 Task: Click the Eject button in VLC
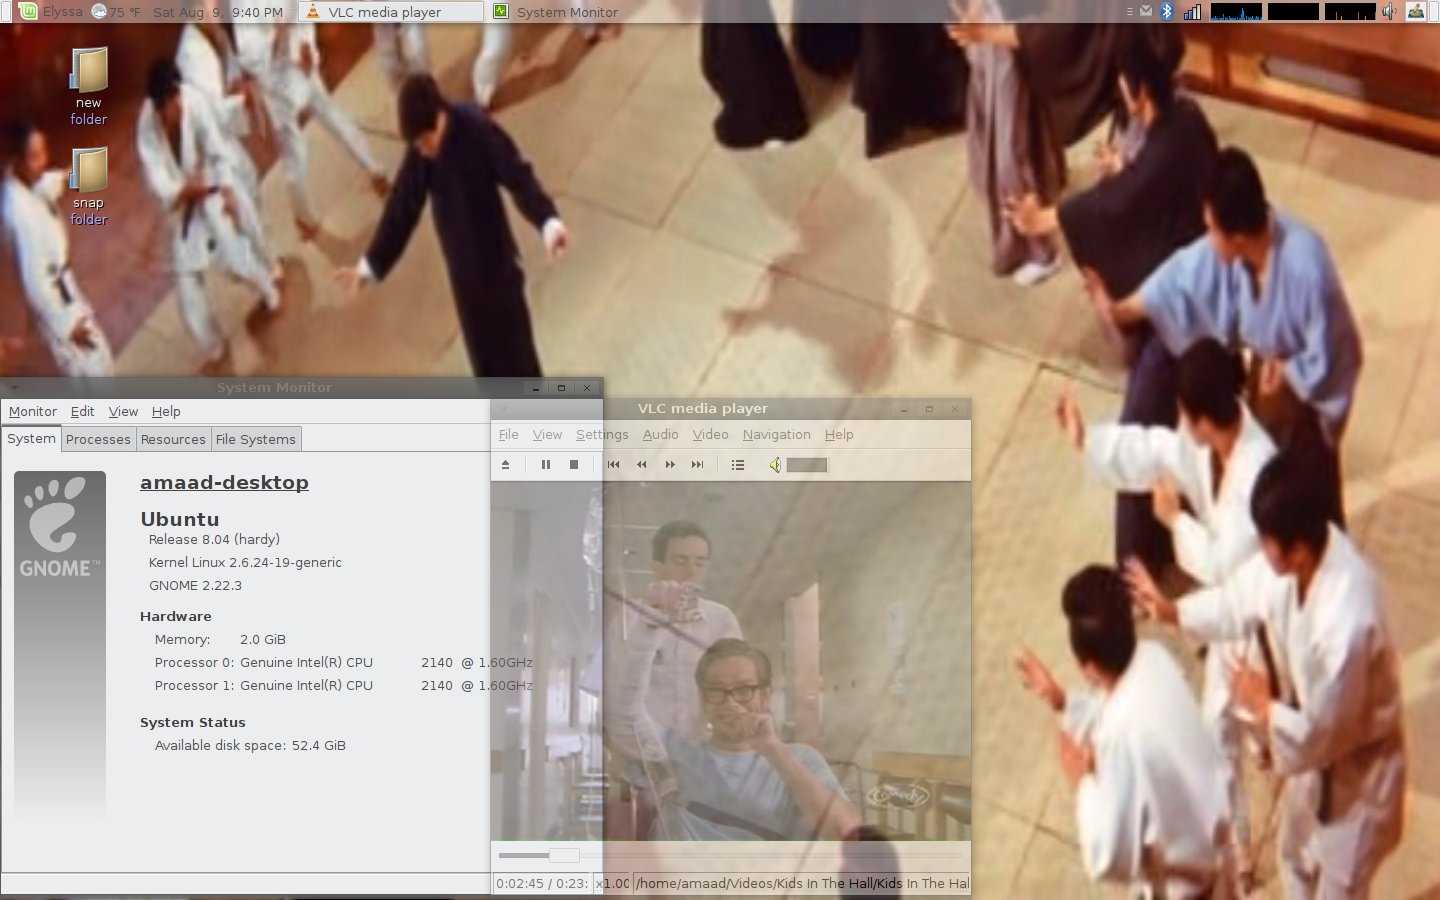click(x=506, y=465)
